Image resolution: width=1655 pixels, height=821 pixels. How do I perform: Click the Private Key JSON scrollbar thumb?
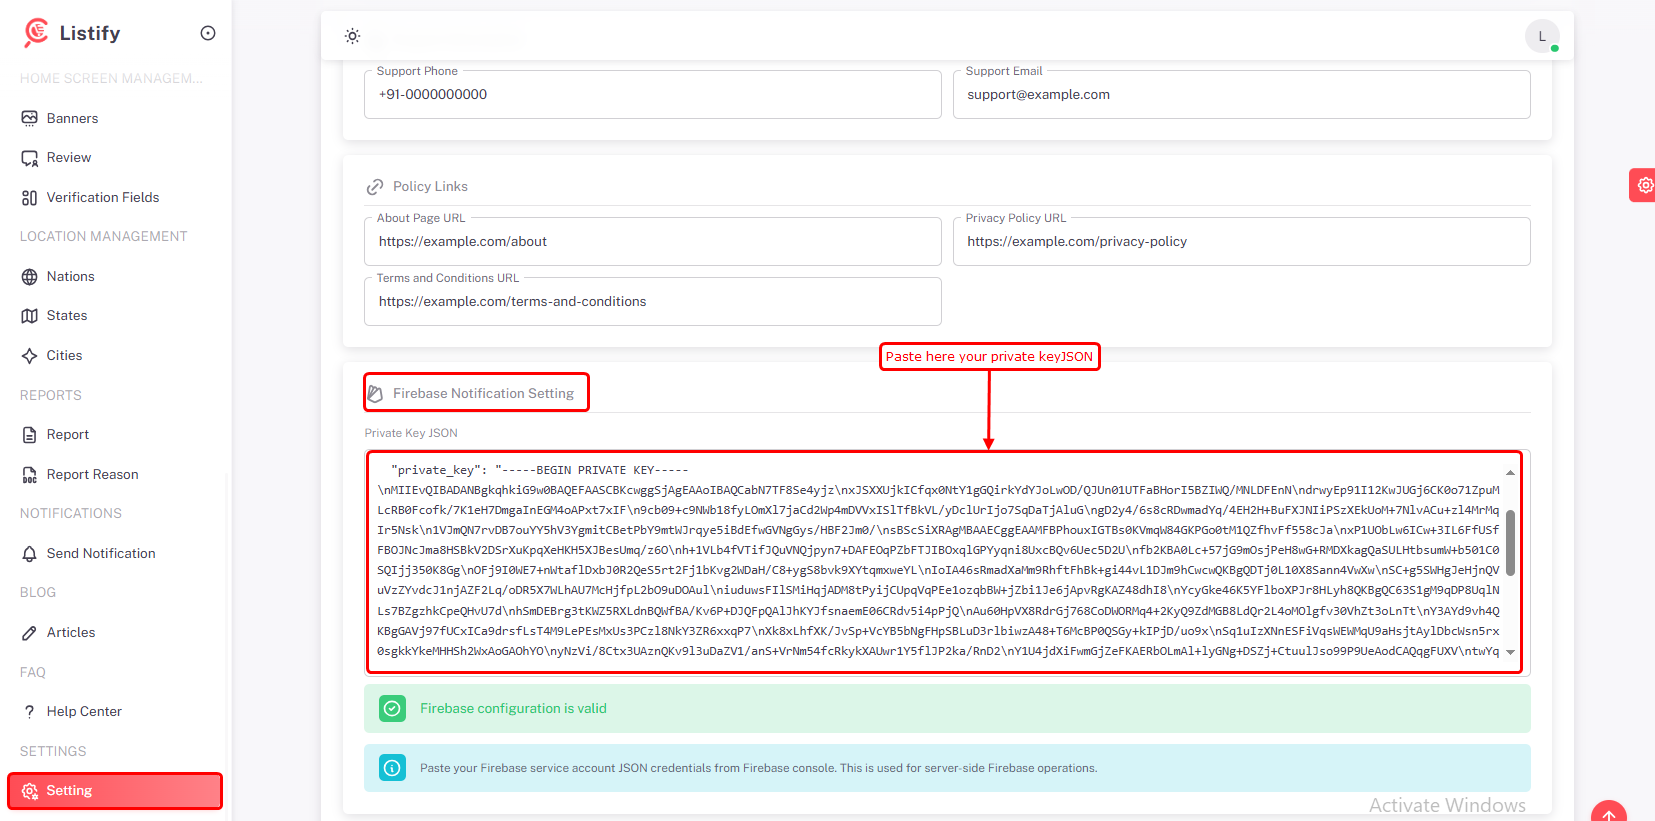(x=1510, y=542)
